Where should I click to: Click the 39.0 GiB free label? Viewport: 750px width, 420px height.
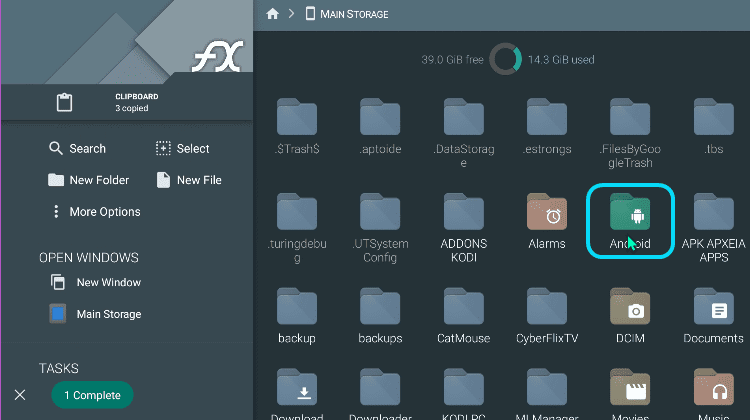pos(452,60)
